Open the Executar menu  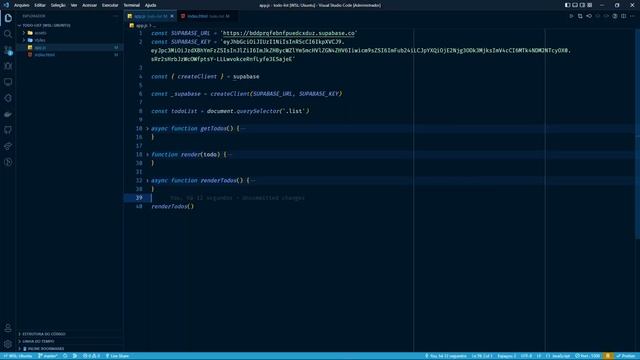click(x=110, y=5)
